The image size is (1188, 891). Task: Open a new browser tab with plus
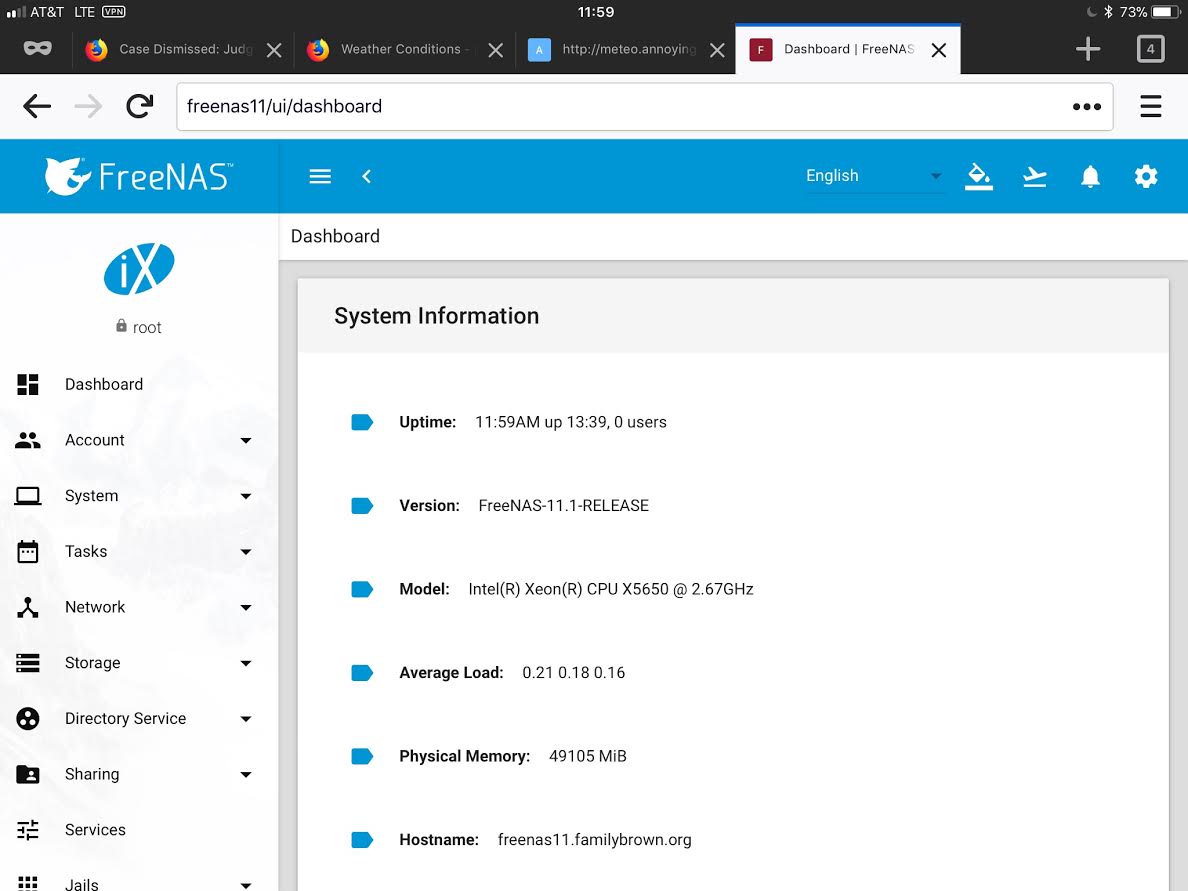point(1088,48)
